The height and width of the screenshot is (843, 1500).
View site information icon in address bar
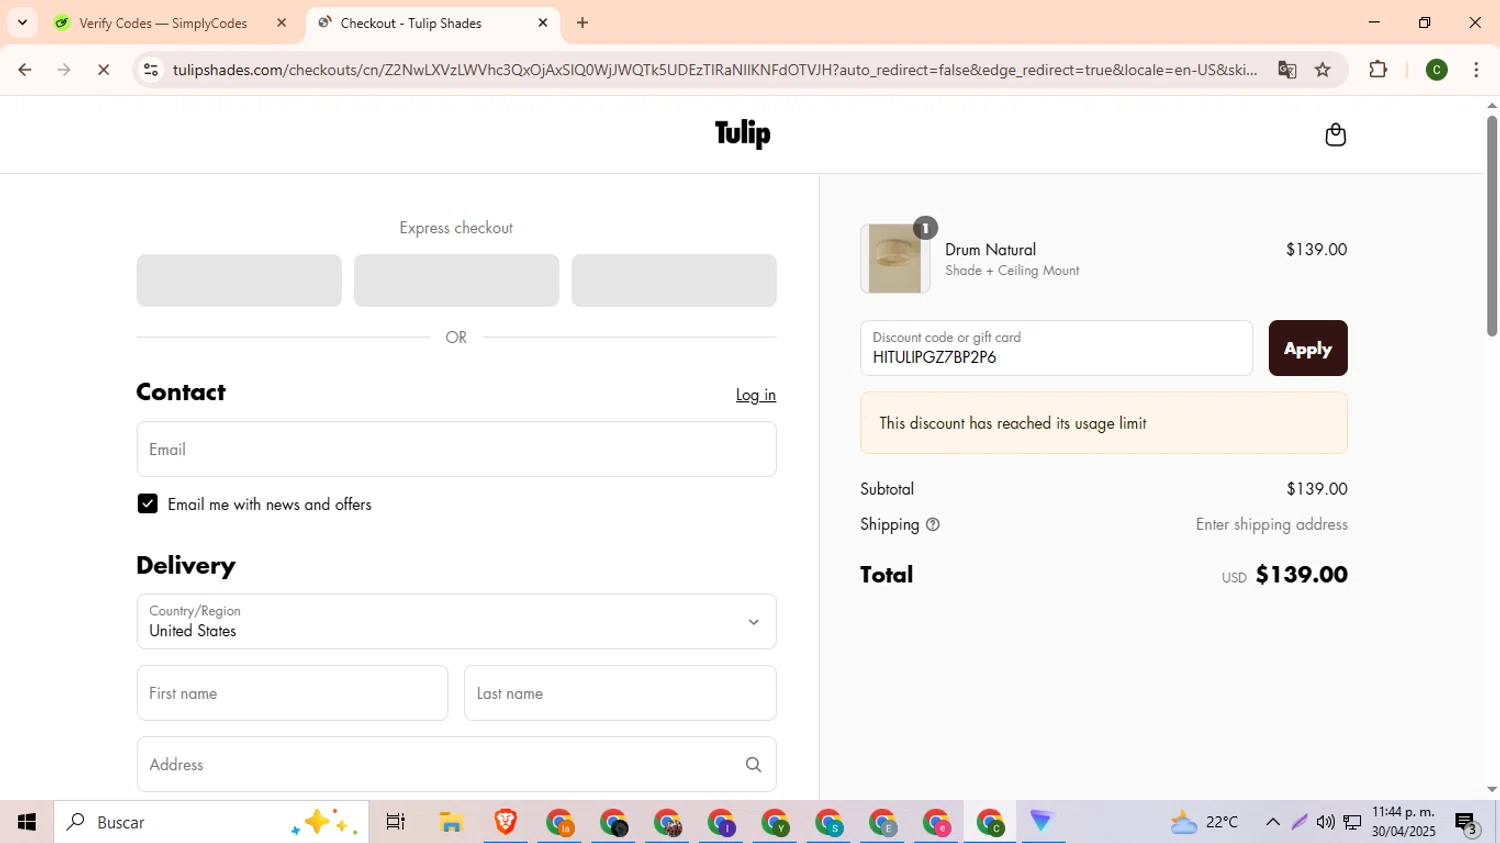click(151, 70)
